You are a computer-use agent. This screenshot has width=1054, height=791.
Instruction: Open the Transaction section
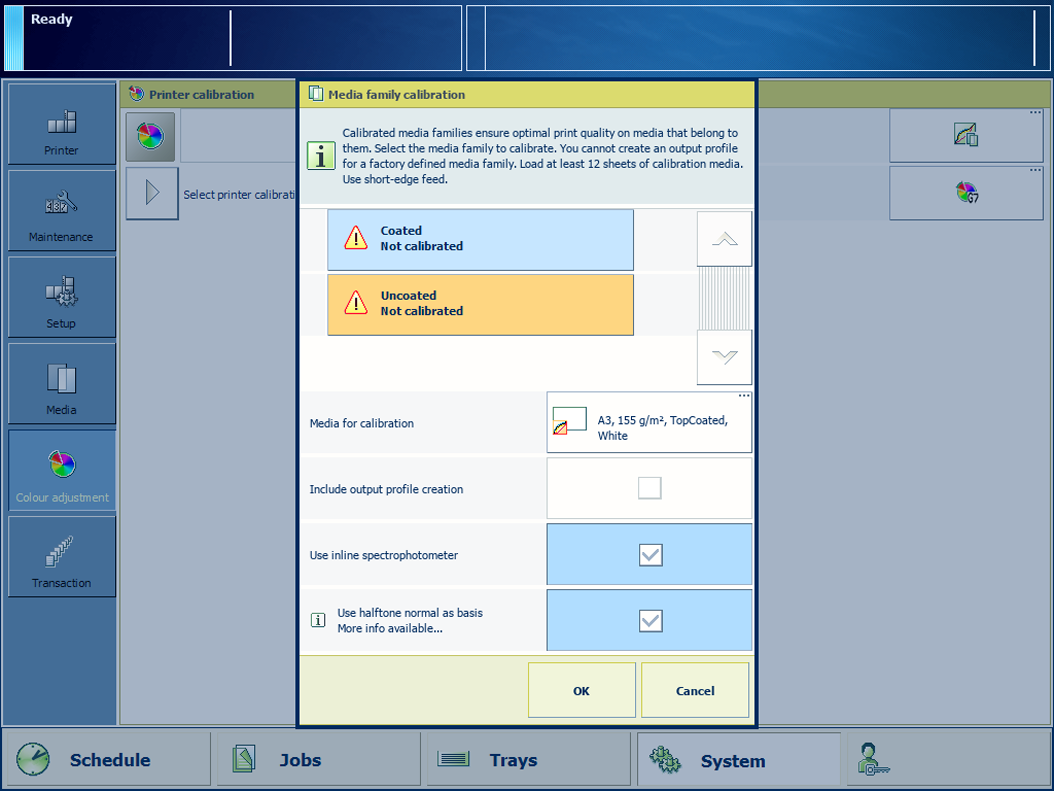pos(61,557)
